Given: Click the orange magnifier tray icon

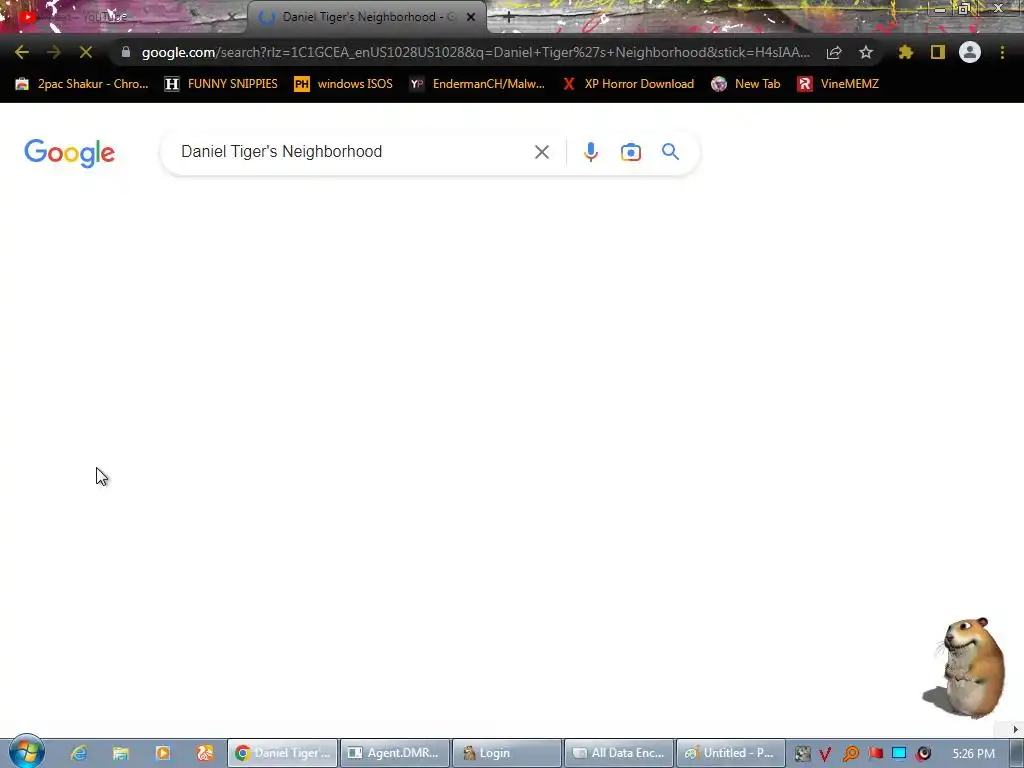Looking at the screenshot, I should (850, 754).
